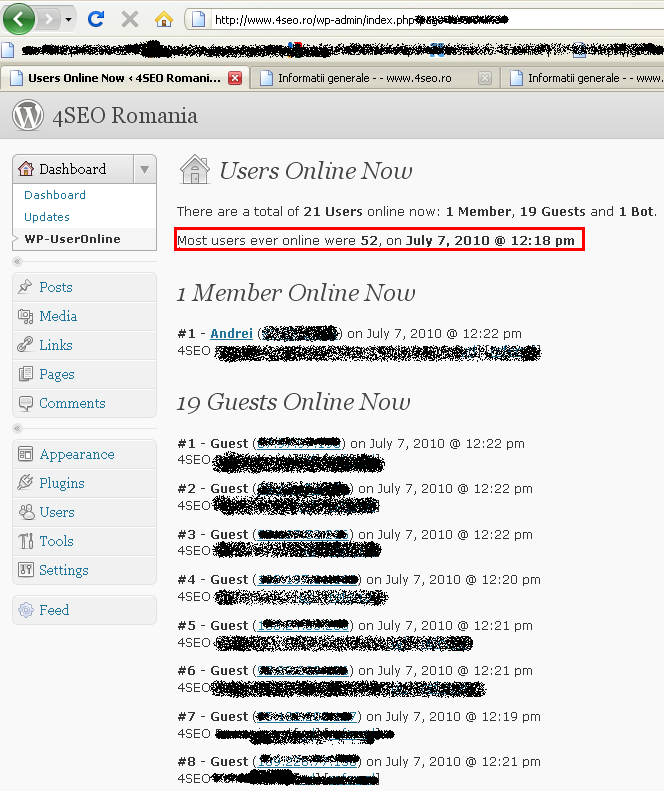Click the stop loading X icon
Image resolution: width=664 pixels, height=791 pixels.
pyautogui.click(x=130, y=19)
